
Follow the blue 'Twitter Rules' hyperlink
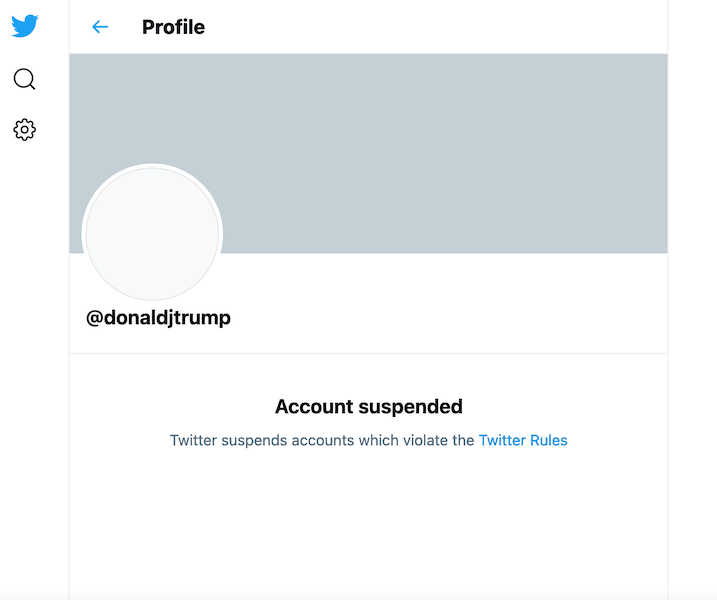pyautogui.click(x=523, y=440)
